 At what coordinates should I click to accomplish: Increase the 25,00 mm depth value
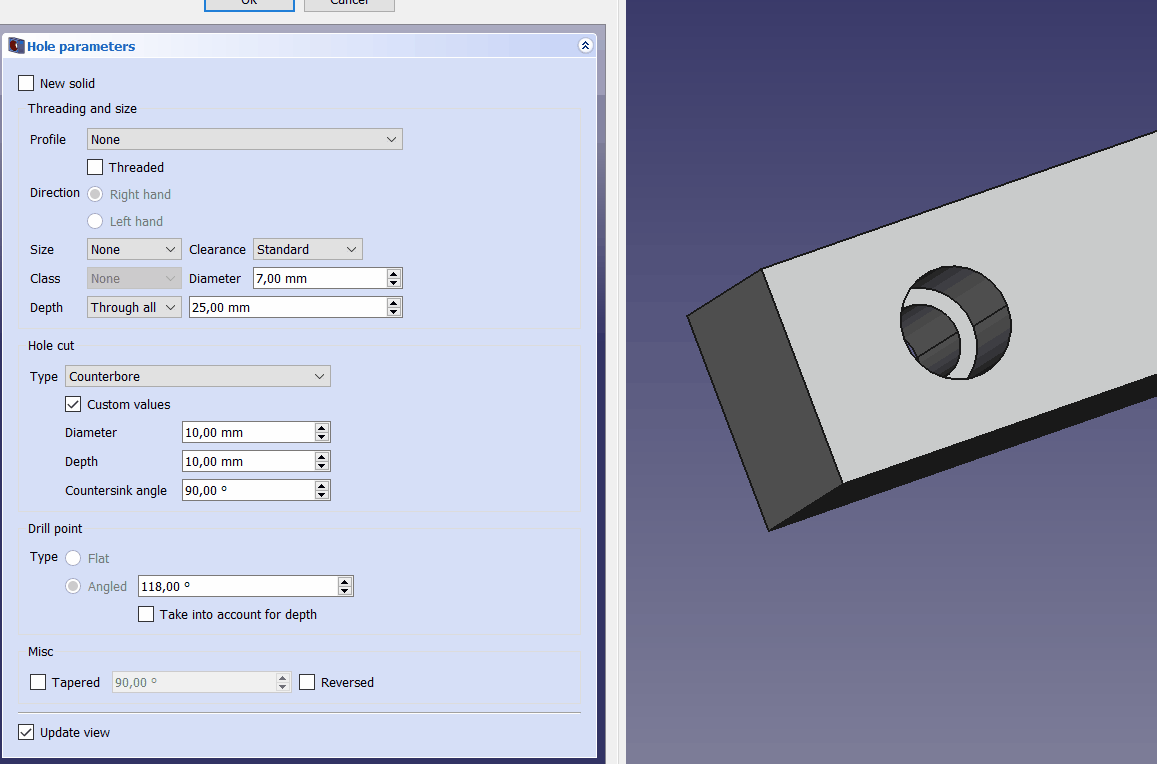[x=394, y=303]
